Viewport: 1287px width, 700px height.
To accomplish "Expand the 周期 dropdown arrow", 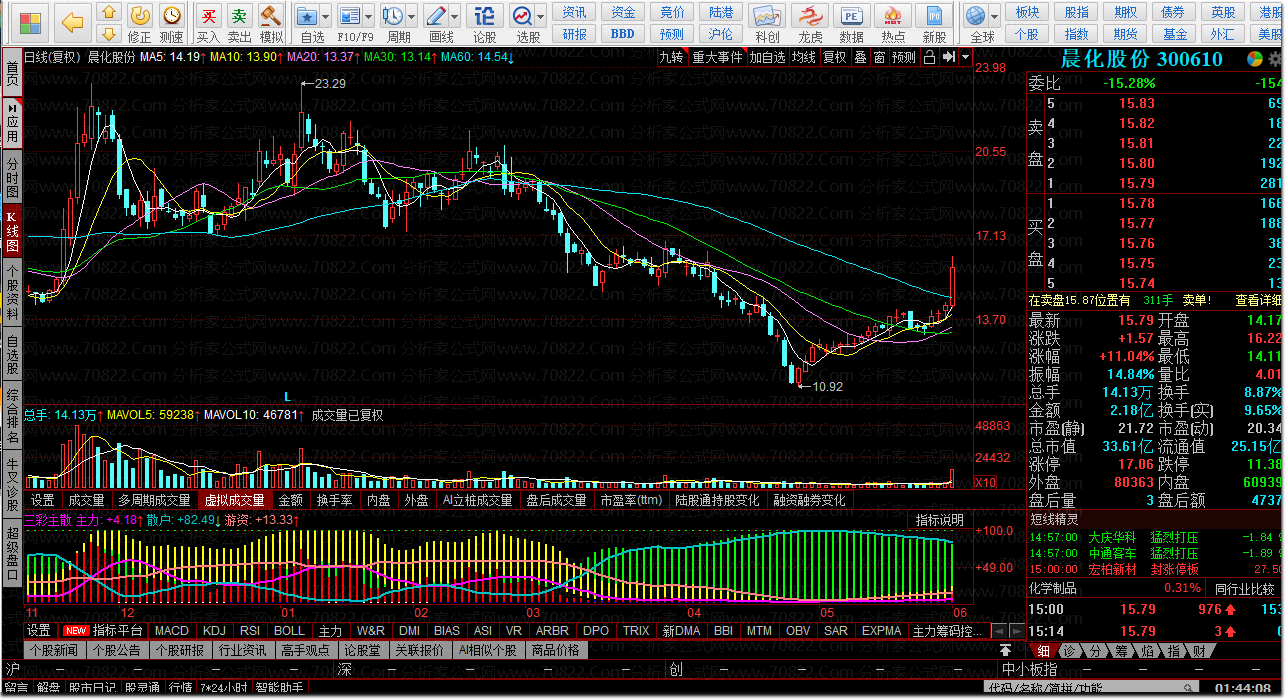I will [411, 16].
